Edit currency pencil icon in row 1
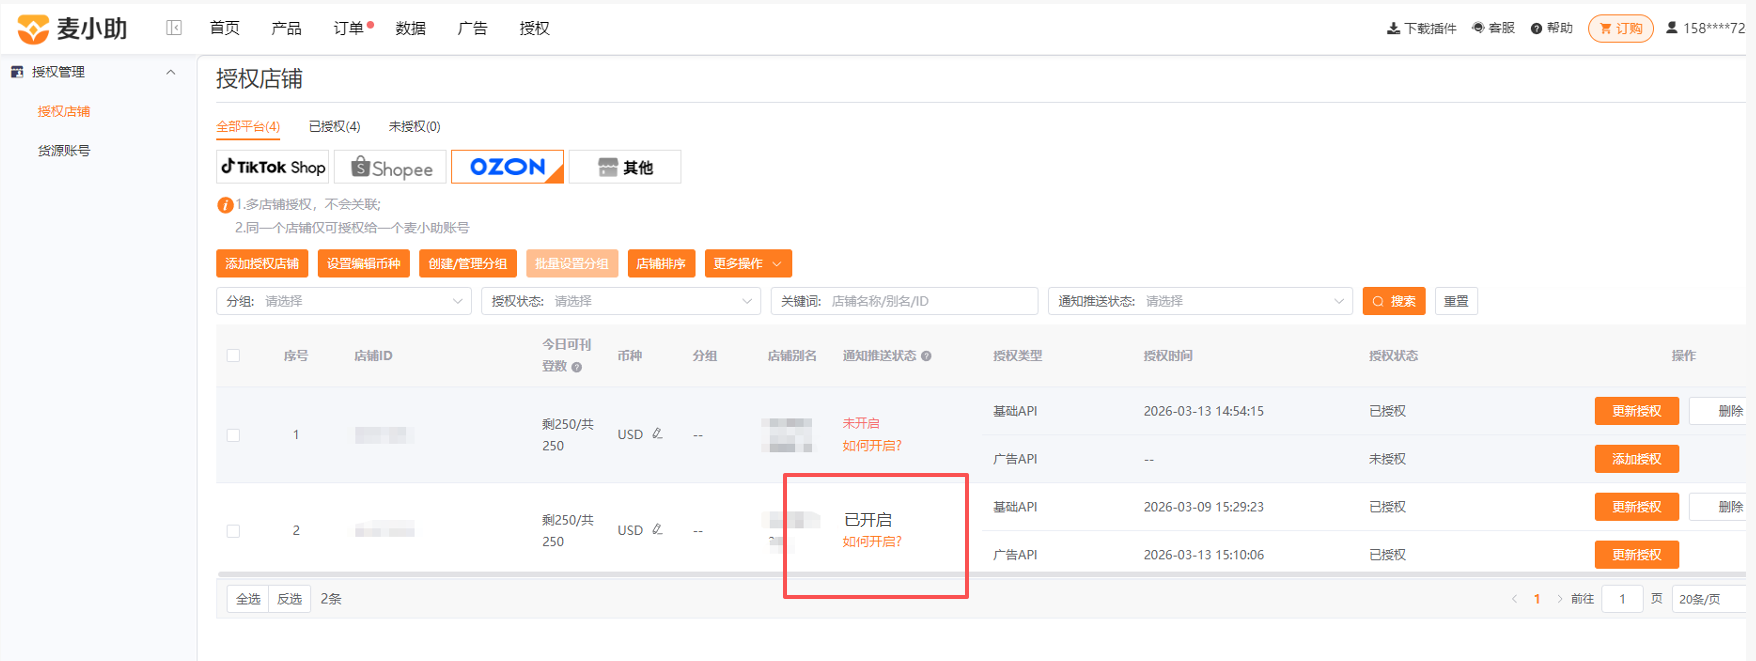The width and height of the screenshot is (1756, 661). [x=657, y=434]
